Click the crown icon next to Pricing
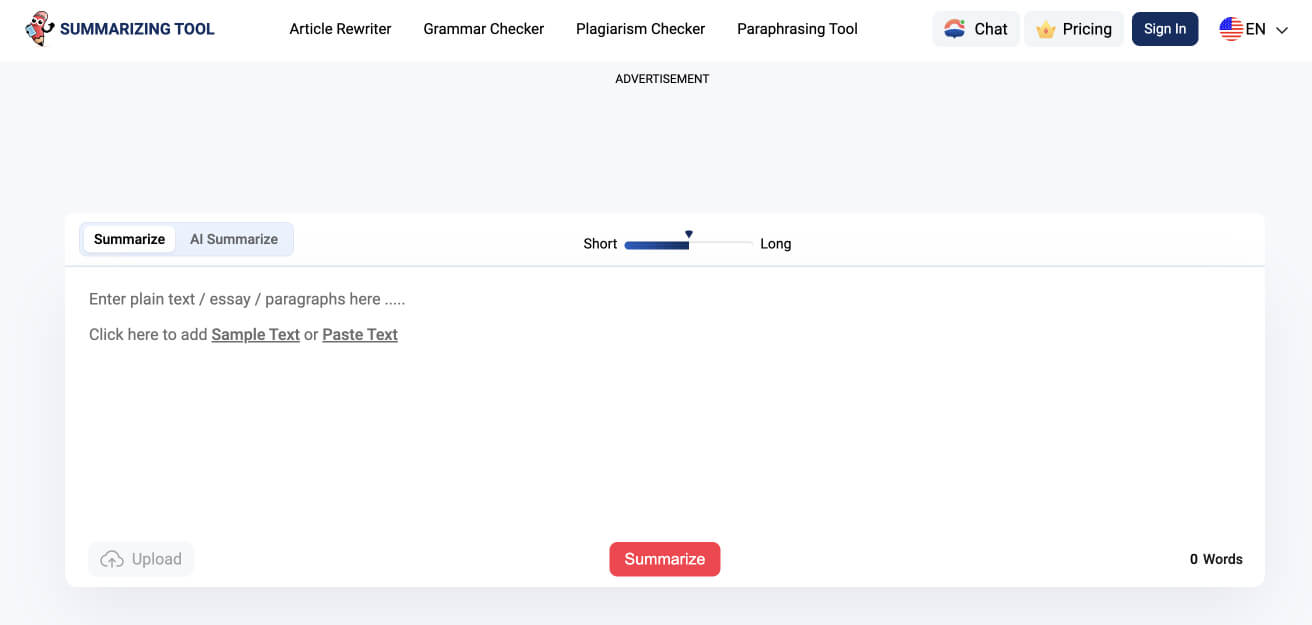 click(1046, 29)
